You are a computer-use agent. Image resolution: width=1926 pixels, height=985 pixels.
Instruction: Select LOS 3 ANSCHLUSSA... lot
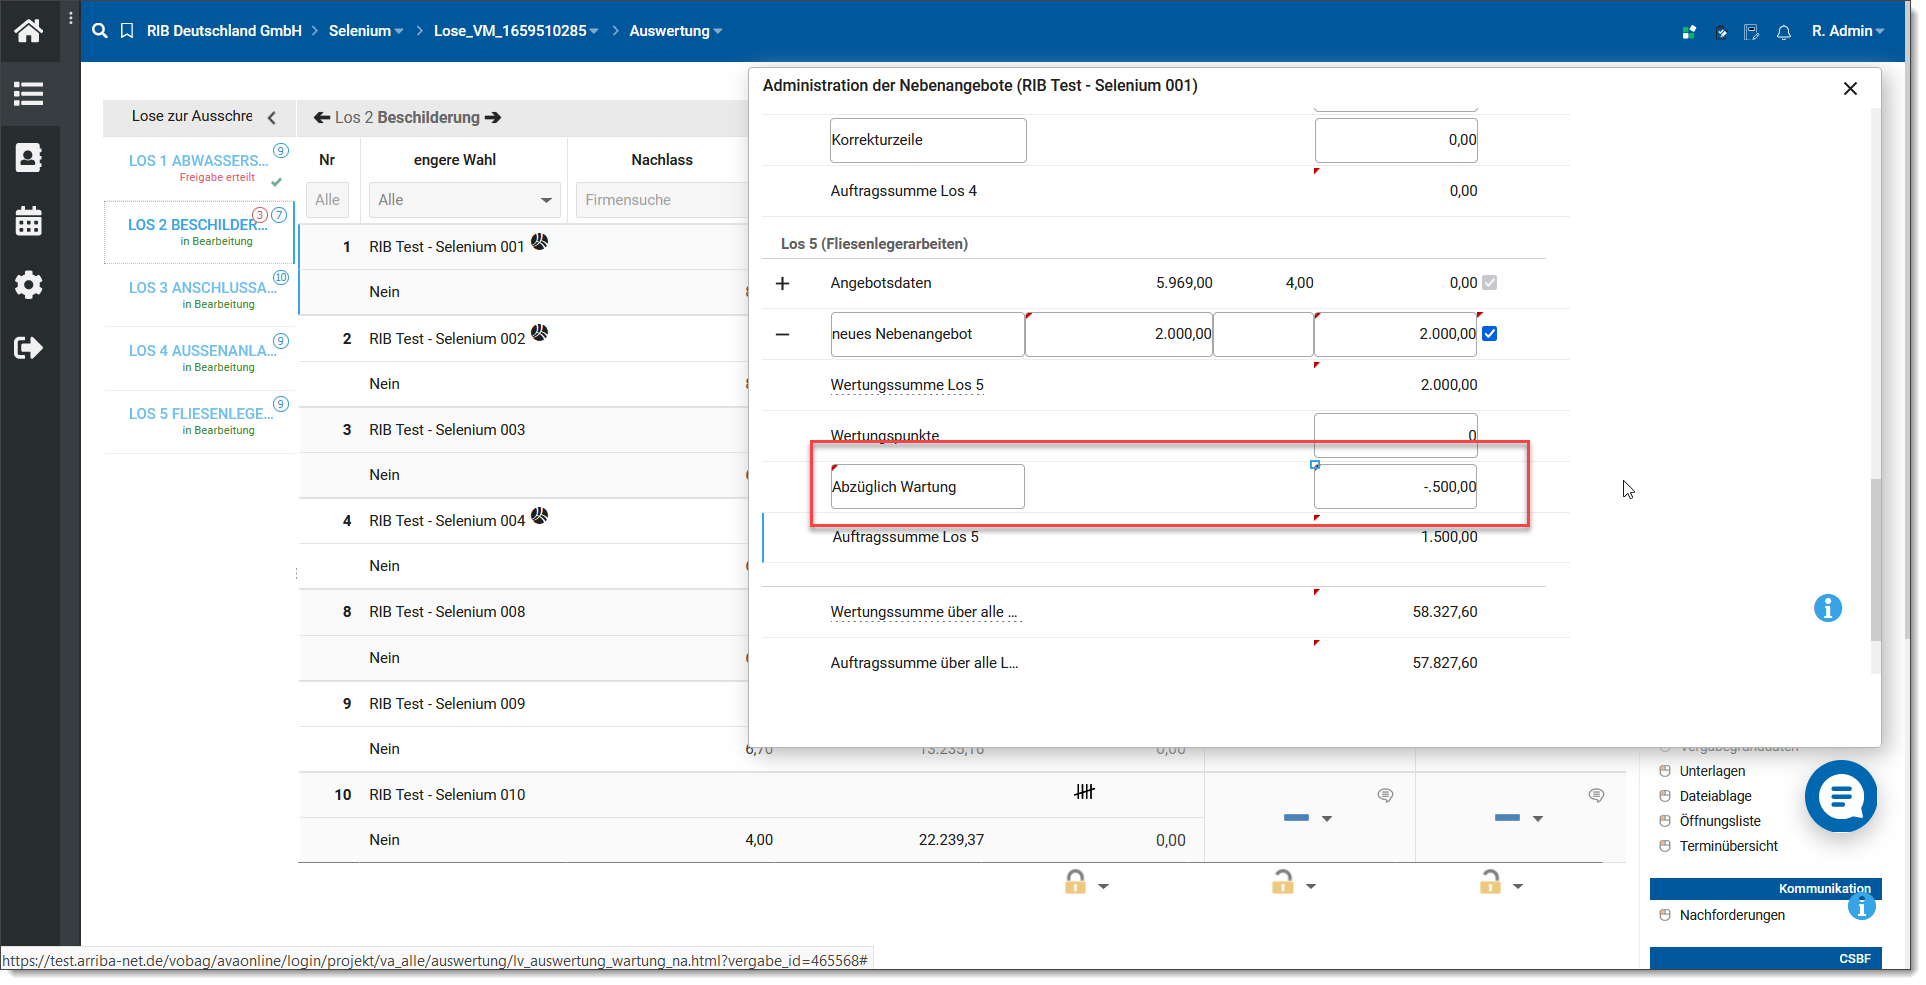[203, 288]
